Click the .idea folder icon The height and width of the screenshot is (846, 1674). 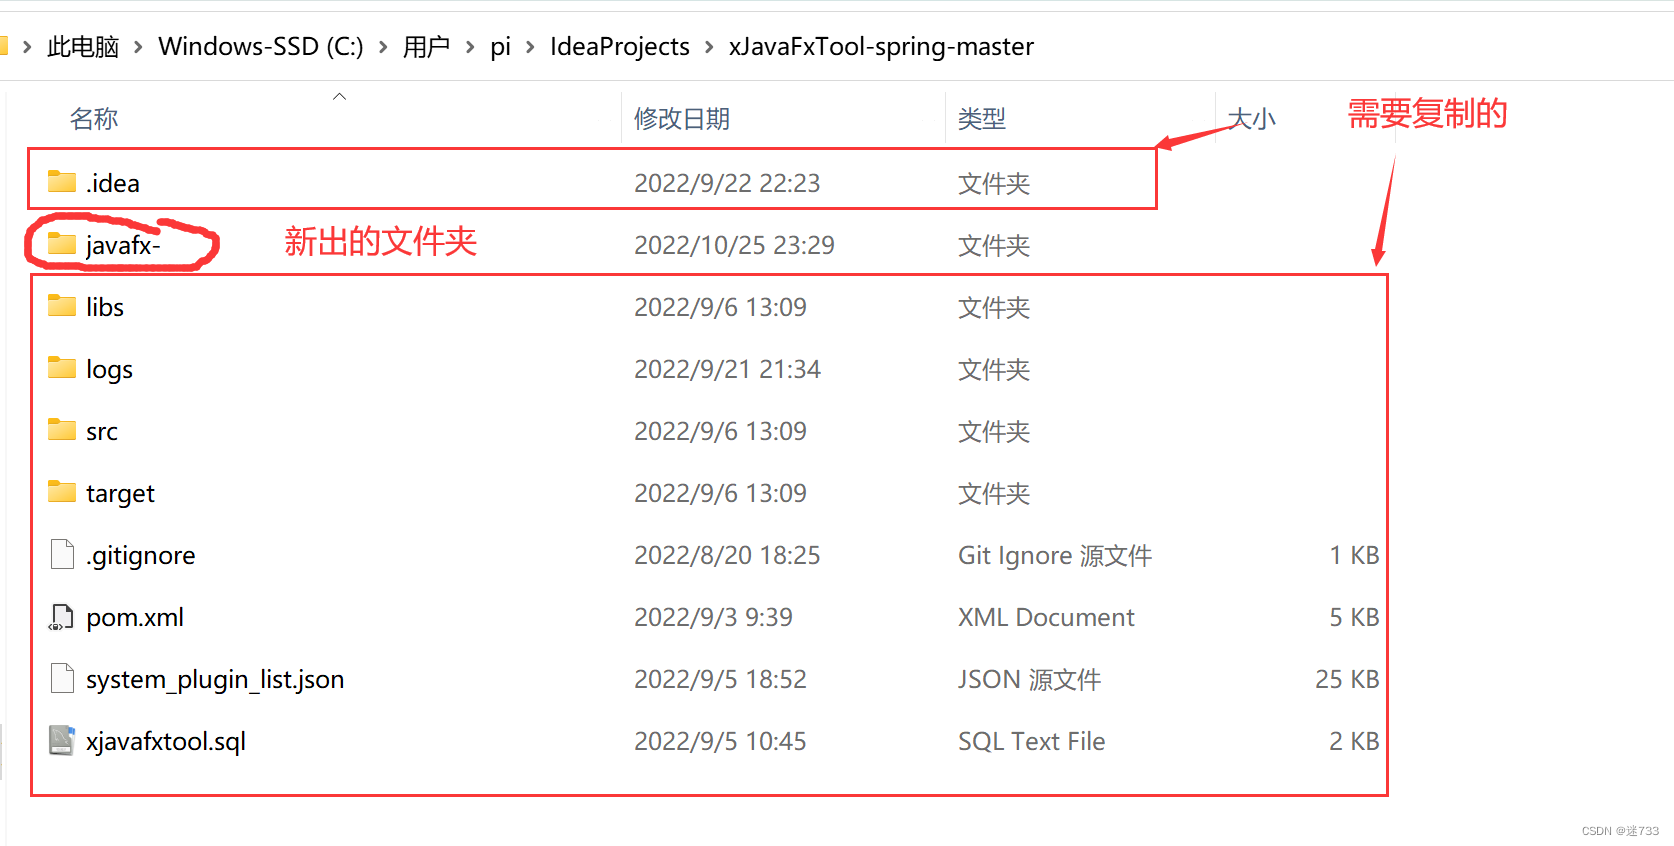click(62, 182)
